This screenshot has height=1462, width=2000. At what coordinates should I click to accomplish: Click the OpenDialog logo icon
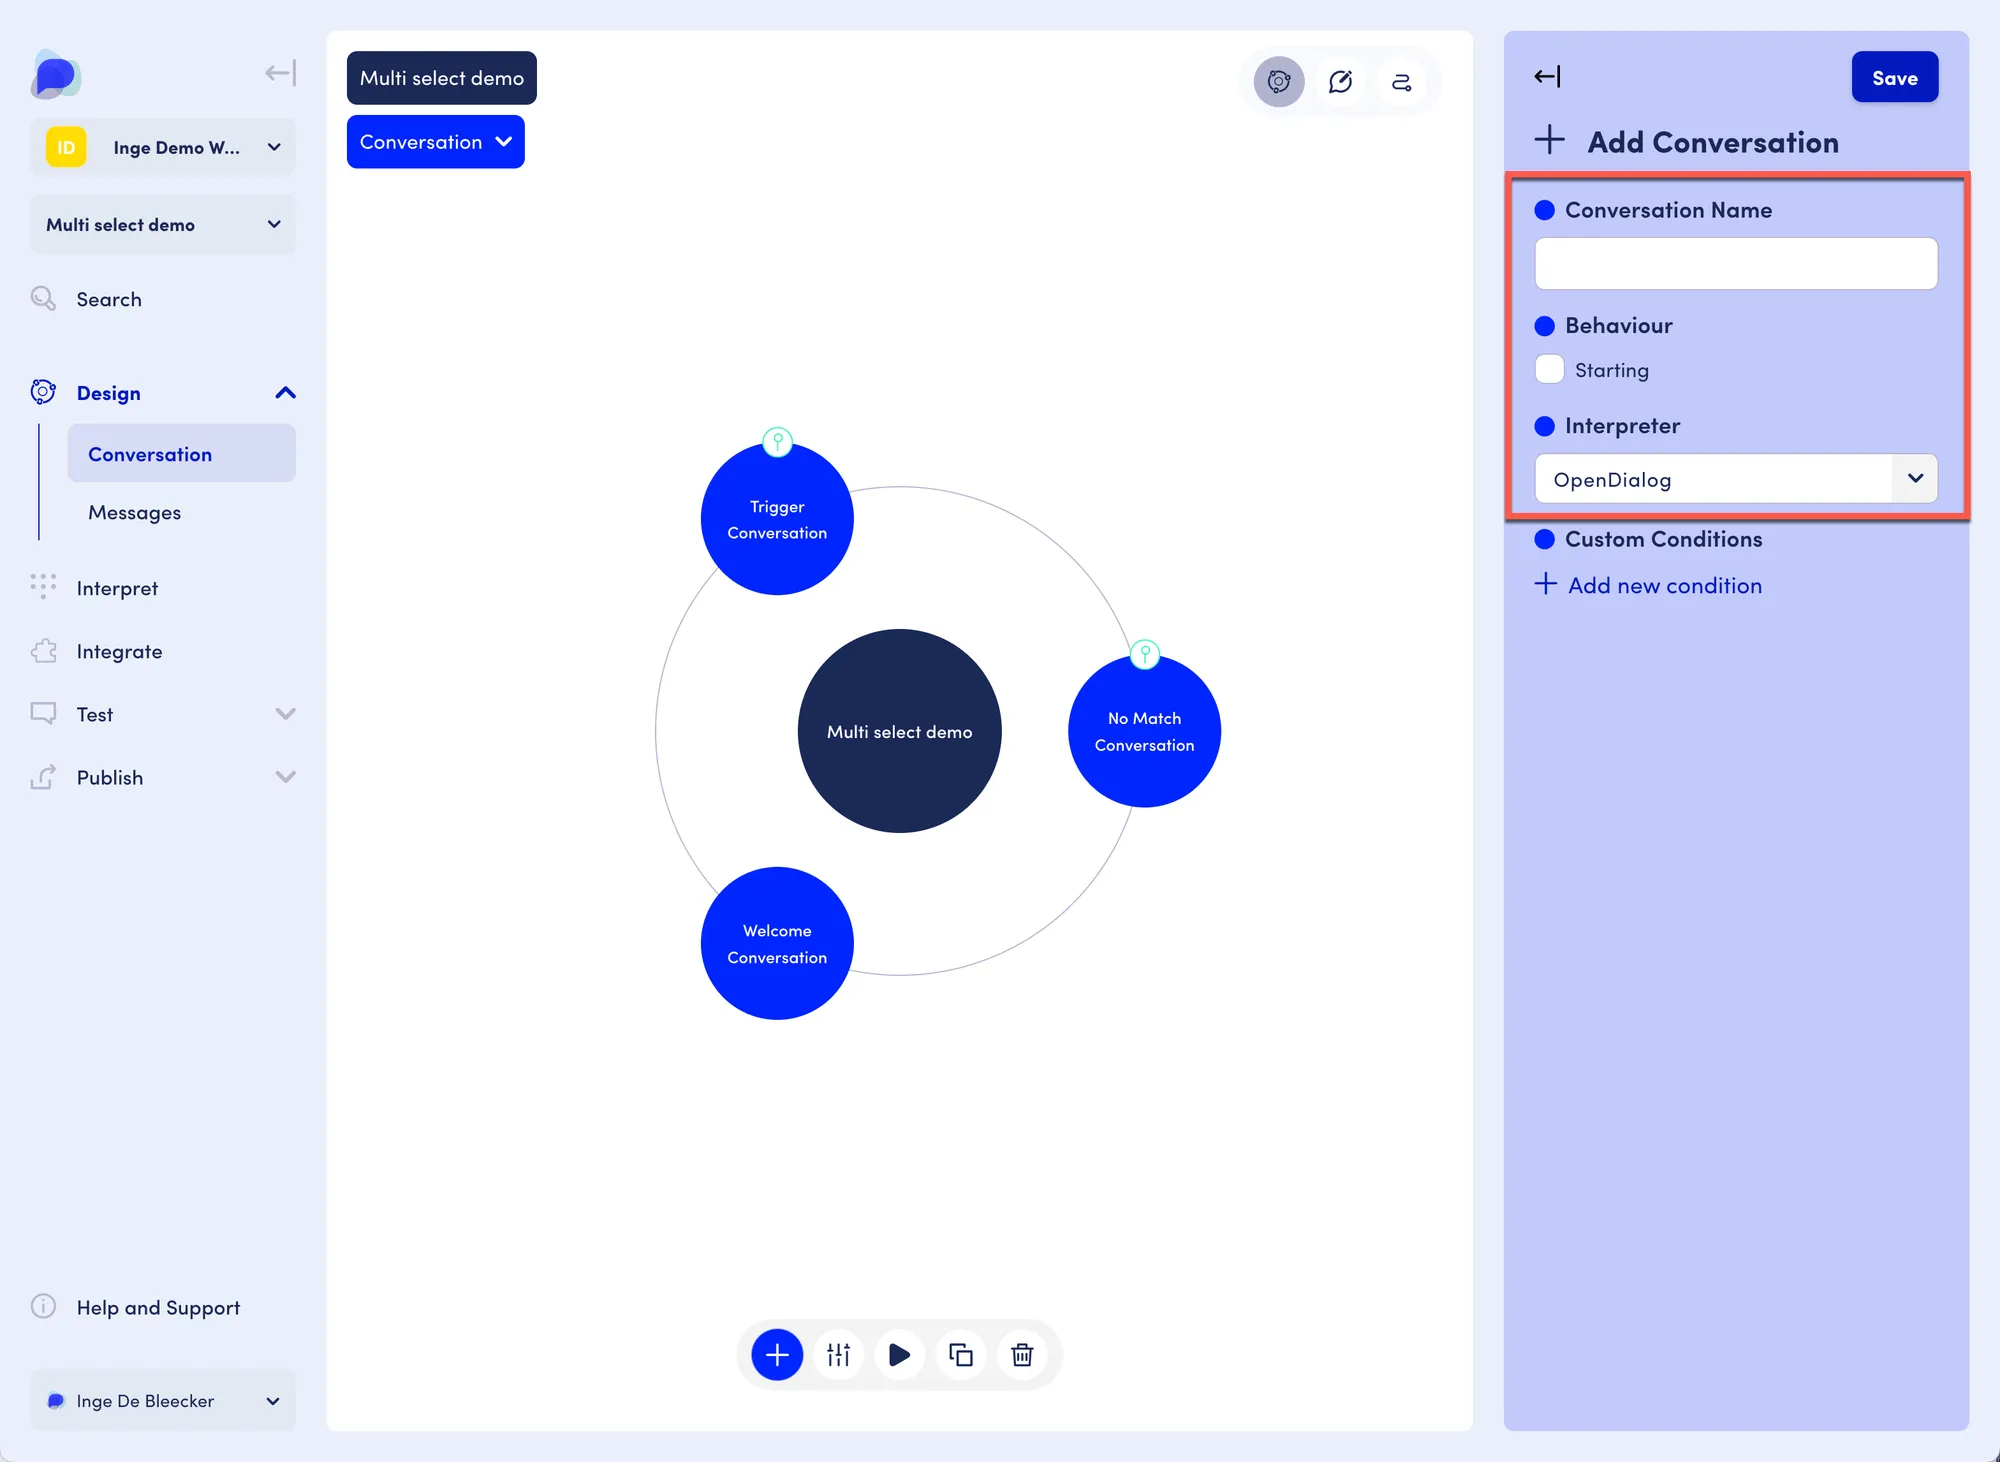click(55, 75)
